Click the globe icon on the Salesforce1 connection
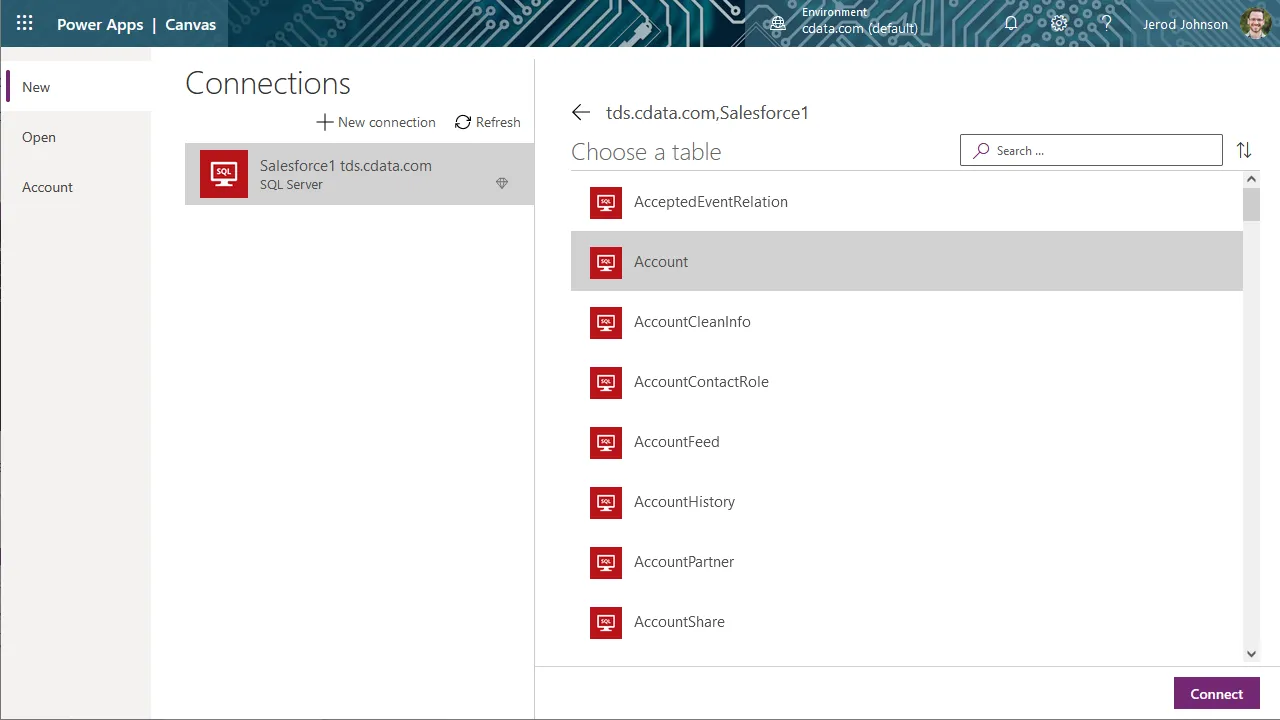 502,183
